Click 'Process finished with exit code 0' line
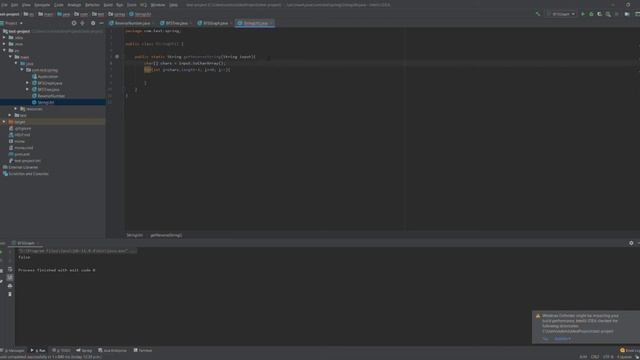The image size is (640, 360). [x=57, y=270]
